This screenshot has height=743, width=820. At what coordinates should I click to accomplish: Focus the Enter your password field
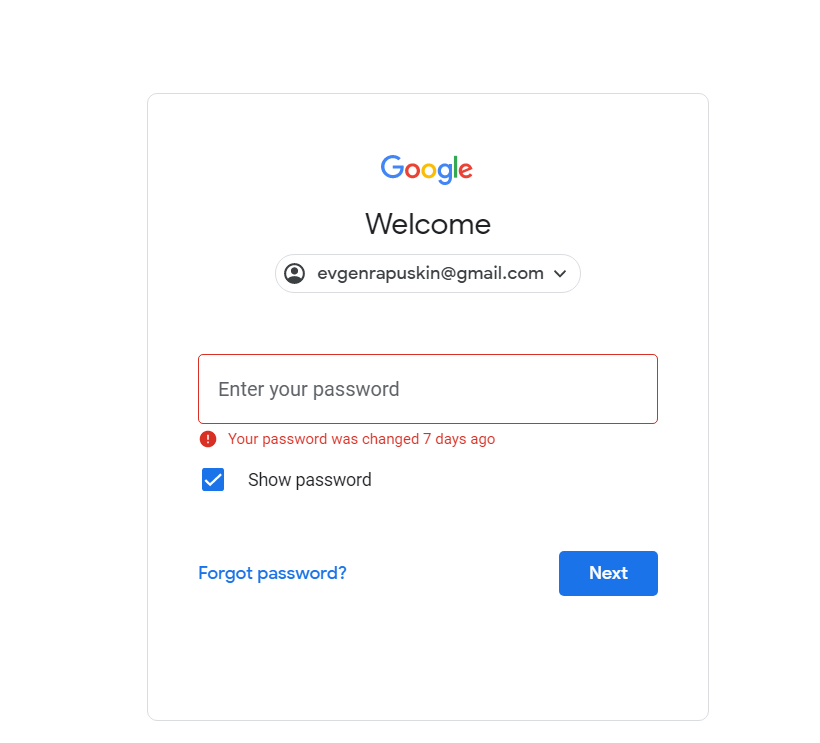pyautogui.click(x=428, y=389)
